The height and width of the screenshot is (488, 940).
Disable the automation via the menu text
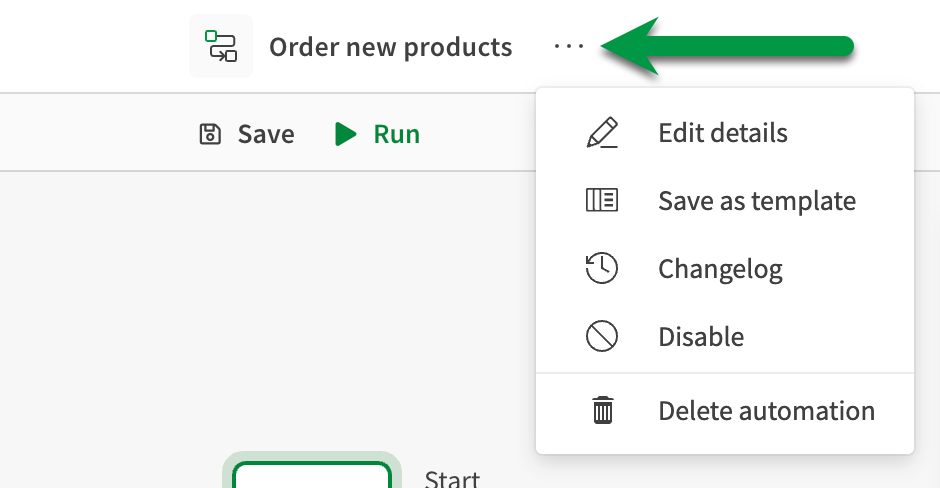coord(700,336)
